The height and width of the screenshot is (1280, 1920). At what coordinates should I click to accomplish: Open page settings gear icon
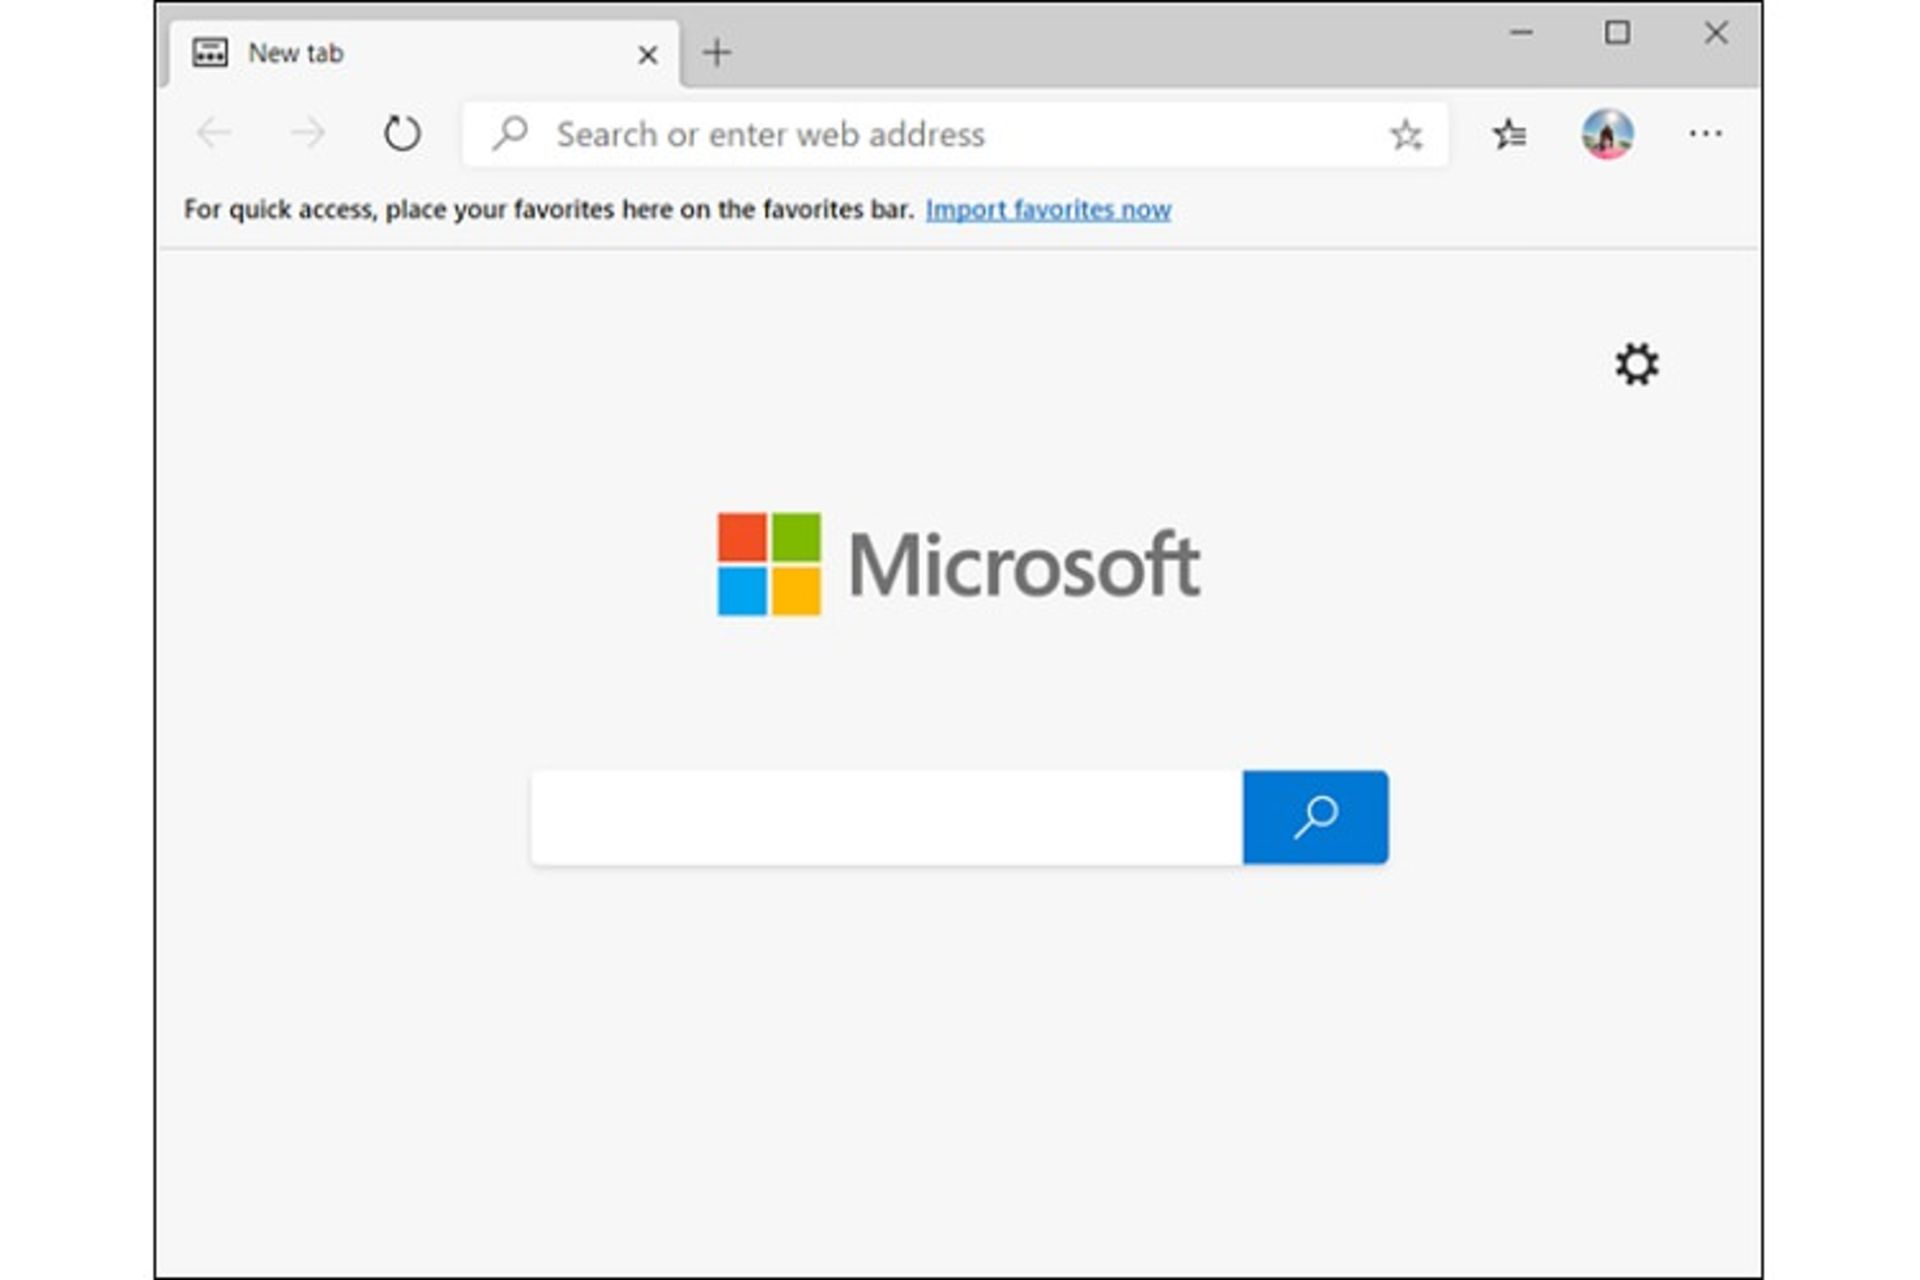tap(1637, 364)
